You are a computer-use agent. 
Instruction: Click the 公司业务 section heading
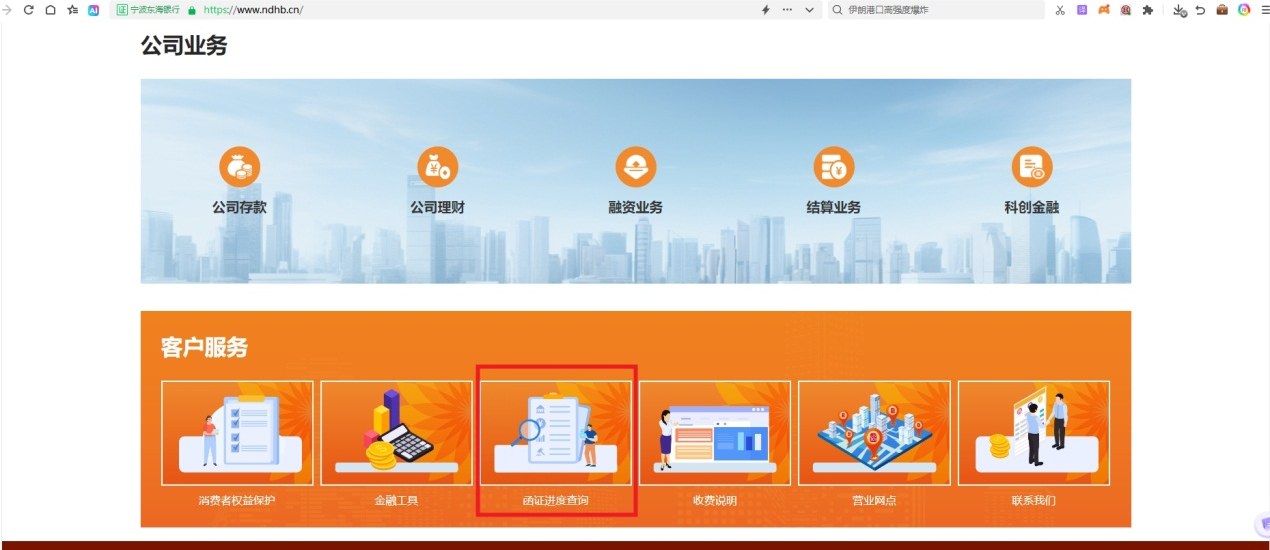click(184, 45)
